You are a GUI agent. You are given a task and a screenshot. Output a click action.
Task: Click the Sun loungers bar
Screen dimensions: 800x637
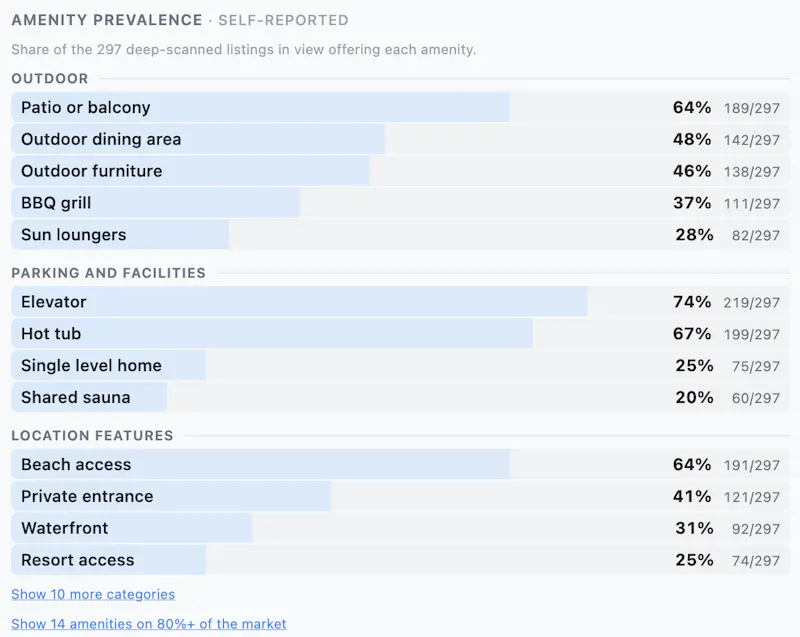(x=401, y=235)
